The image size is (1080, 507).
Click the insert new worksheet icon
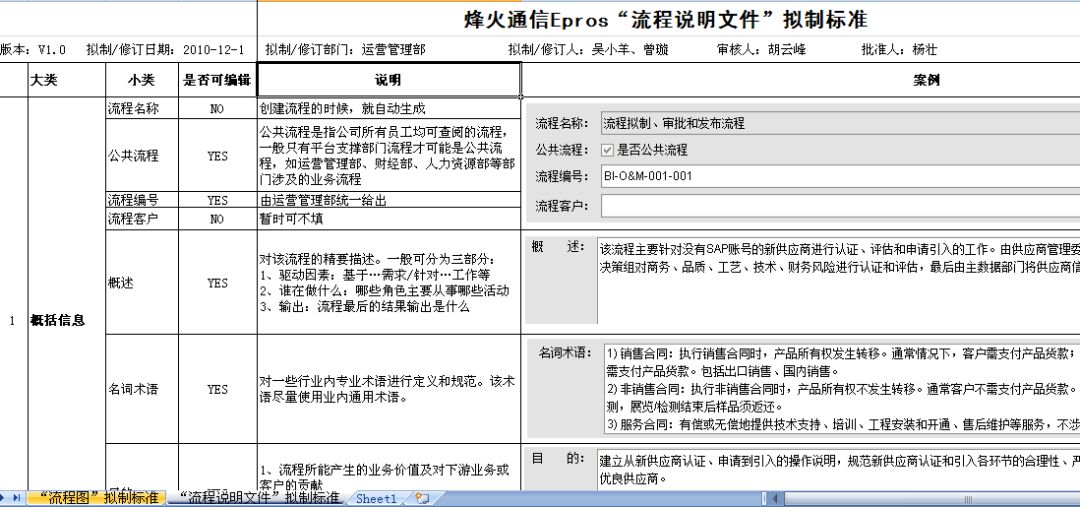point(421,498)
